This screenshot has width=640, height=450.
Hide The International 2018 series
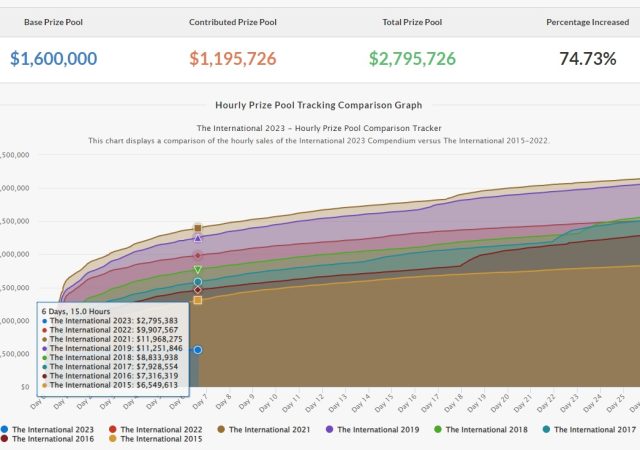click(485, 429)
